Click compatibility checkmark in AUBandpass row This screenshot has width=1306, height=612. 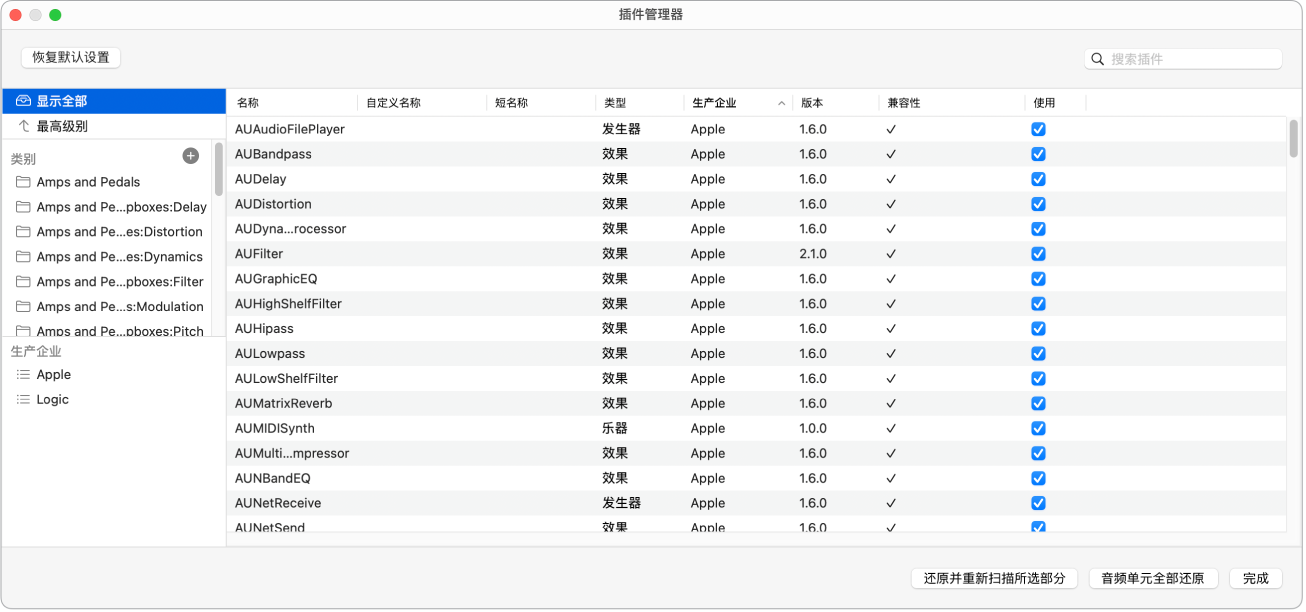[x=891, y=154]
